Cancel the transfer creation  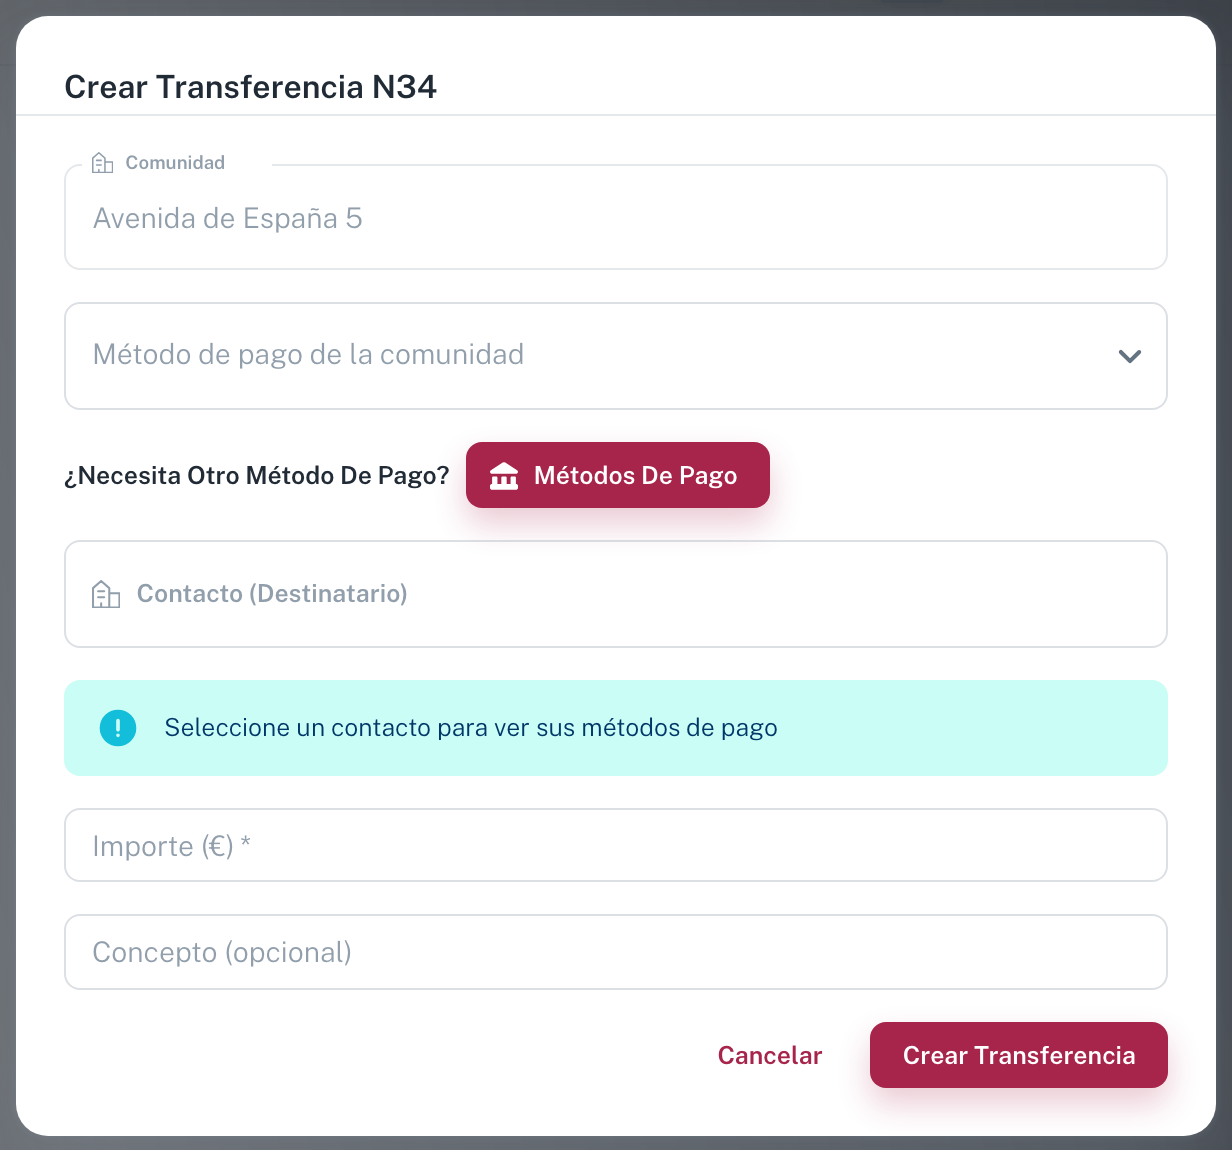click(x=770, y=1055)
